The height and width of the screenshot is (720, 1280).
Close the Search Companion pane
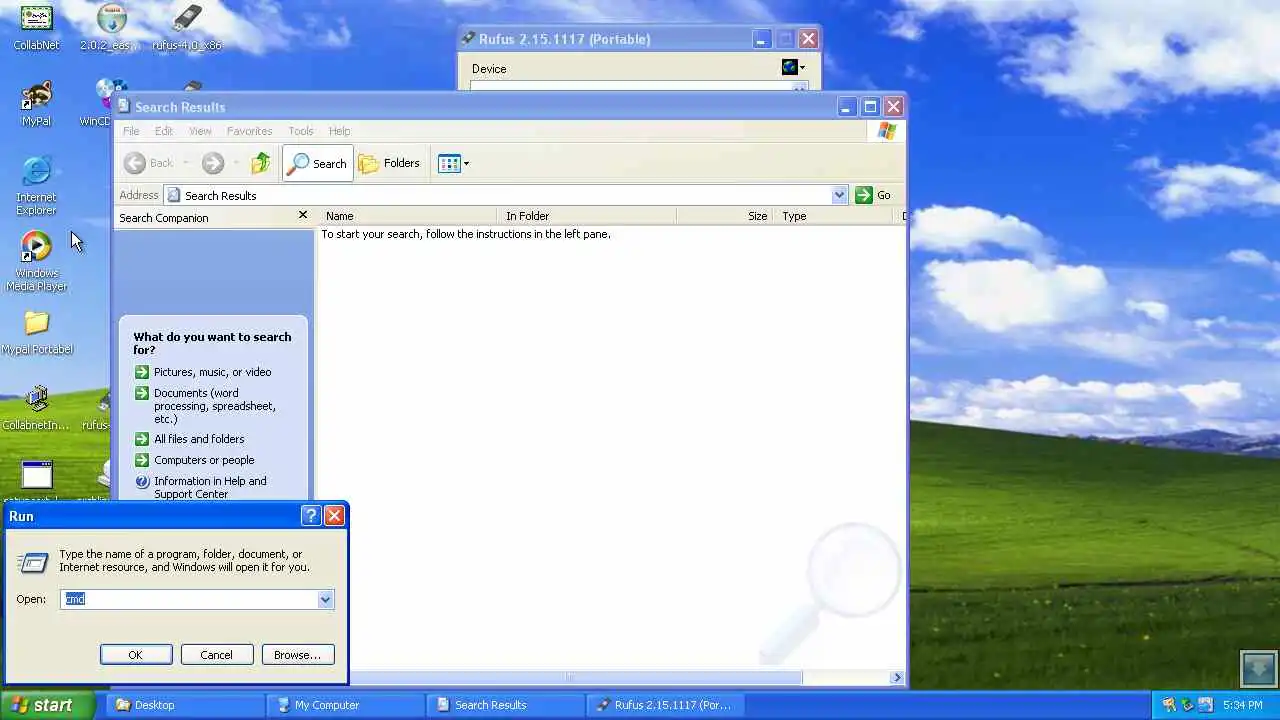303,215
